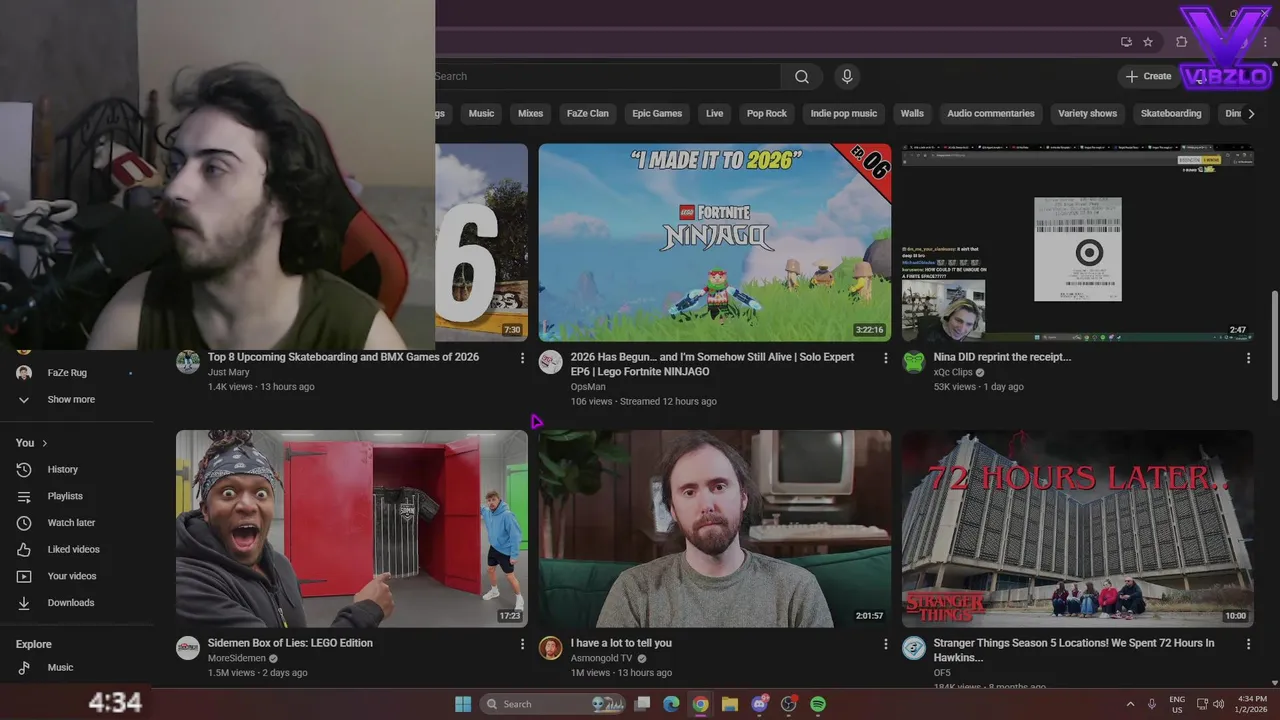Expand the You section chevron
The width and height of the screenshot is (1280, 720).
(x=45, y=443)
